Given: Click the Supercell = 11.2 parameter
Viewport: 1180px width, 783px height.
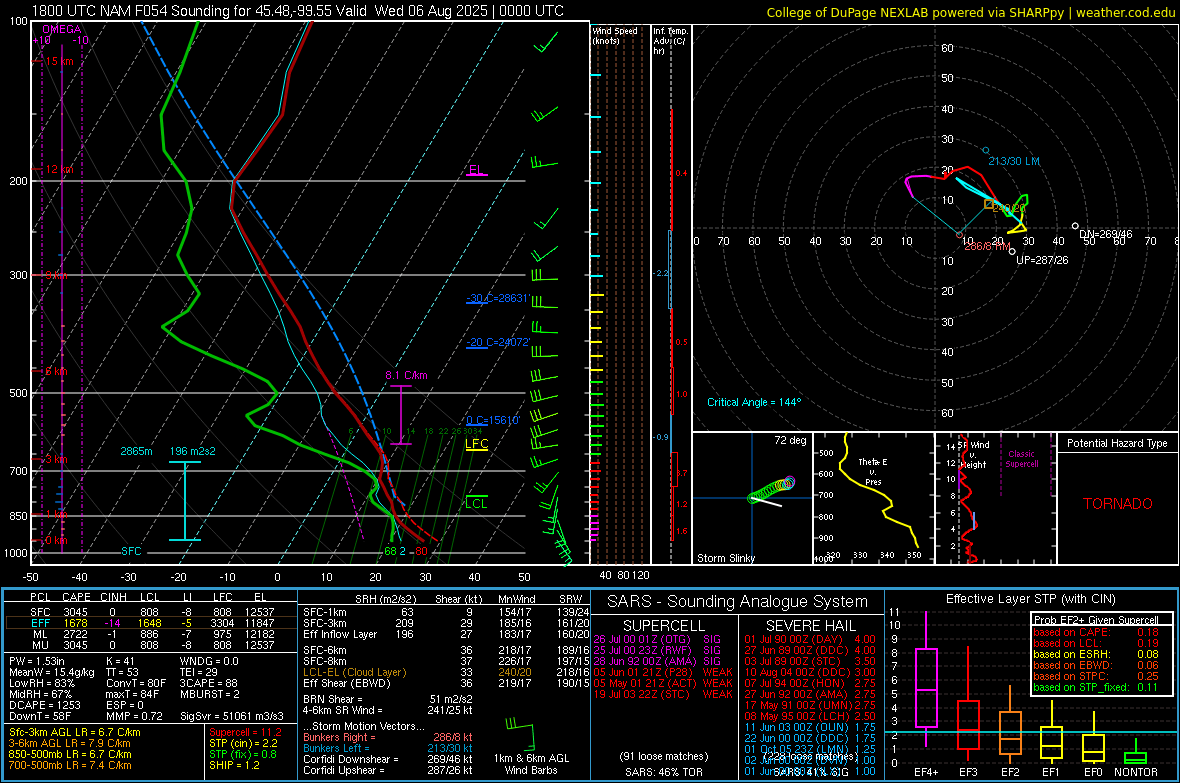Looking at the screenshot, I should coord(245,732).
